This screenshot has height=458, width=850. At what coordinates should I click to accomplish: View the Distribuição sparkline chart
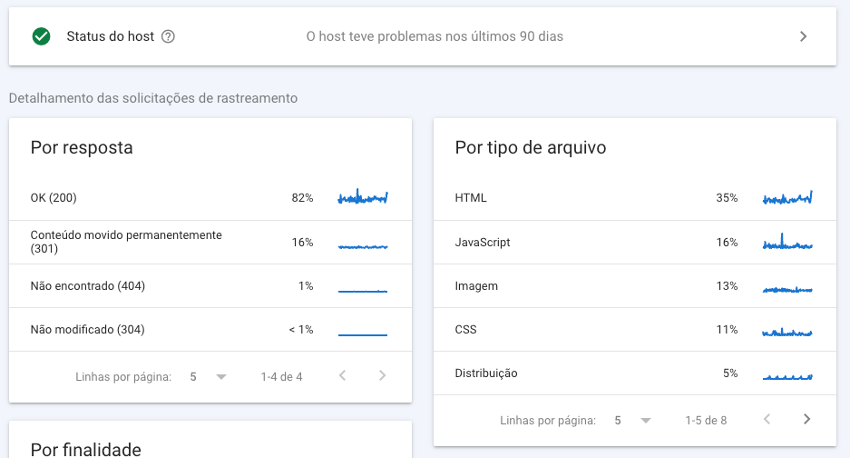pyautogui.click(x=788, y=377)
